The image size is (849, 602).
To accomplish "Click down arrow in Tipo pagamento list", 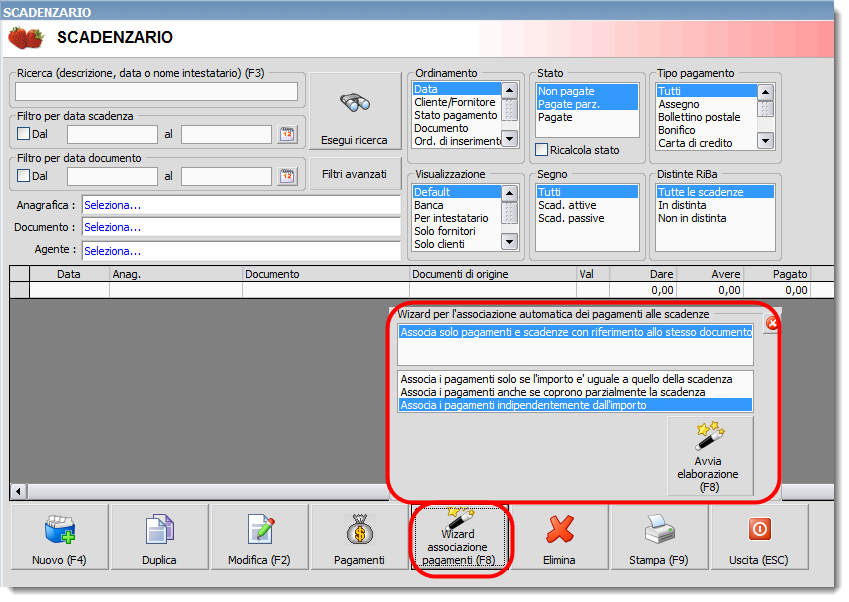I will tap(765, 141).
